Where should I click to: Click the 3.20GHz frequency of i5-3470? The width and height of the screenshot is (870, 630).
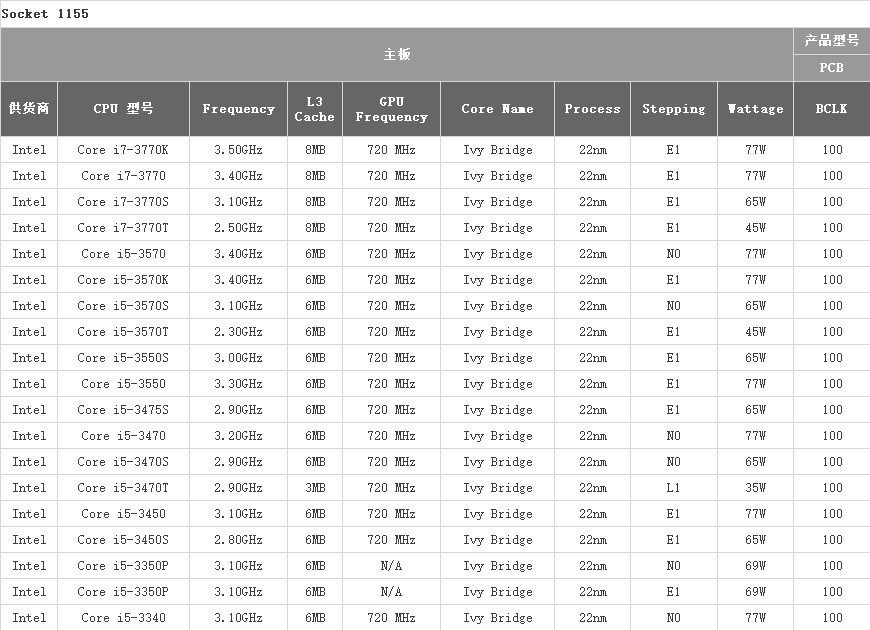239,436
